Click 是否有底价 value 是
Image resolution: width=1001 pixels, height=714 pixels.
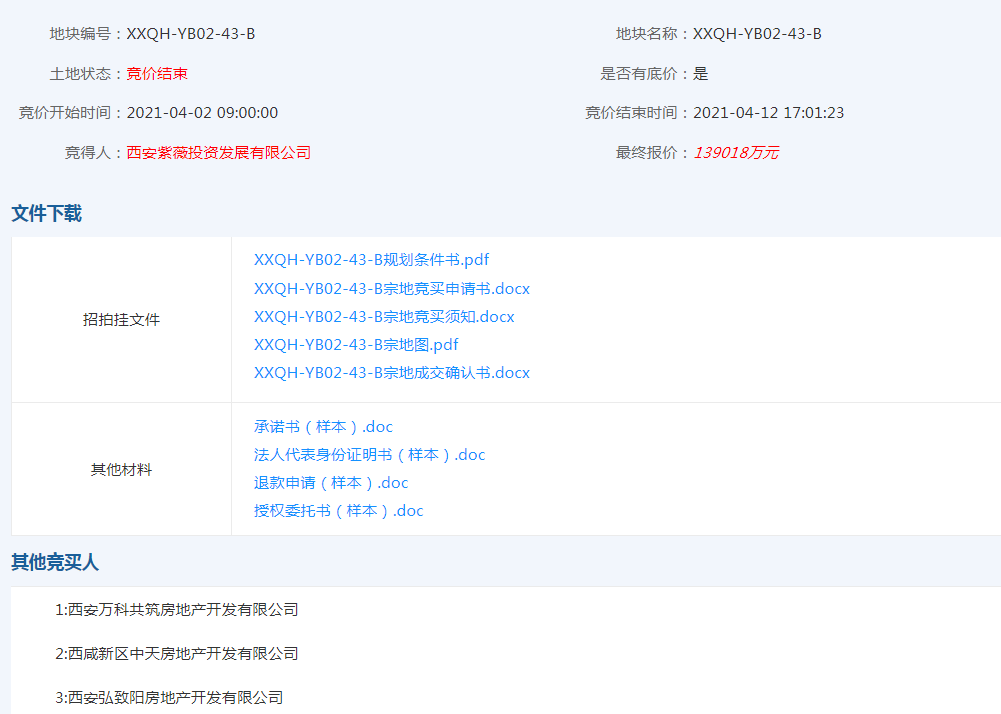point(701,74)
